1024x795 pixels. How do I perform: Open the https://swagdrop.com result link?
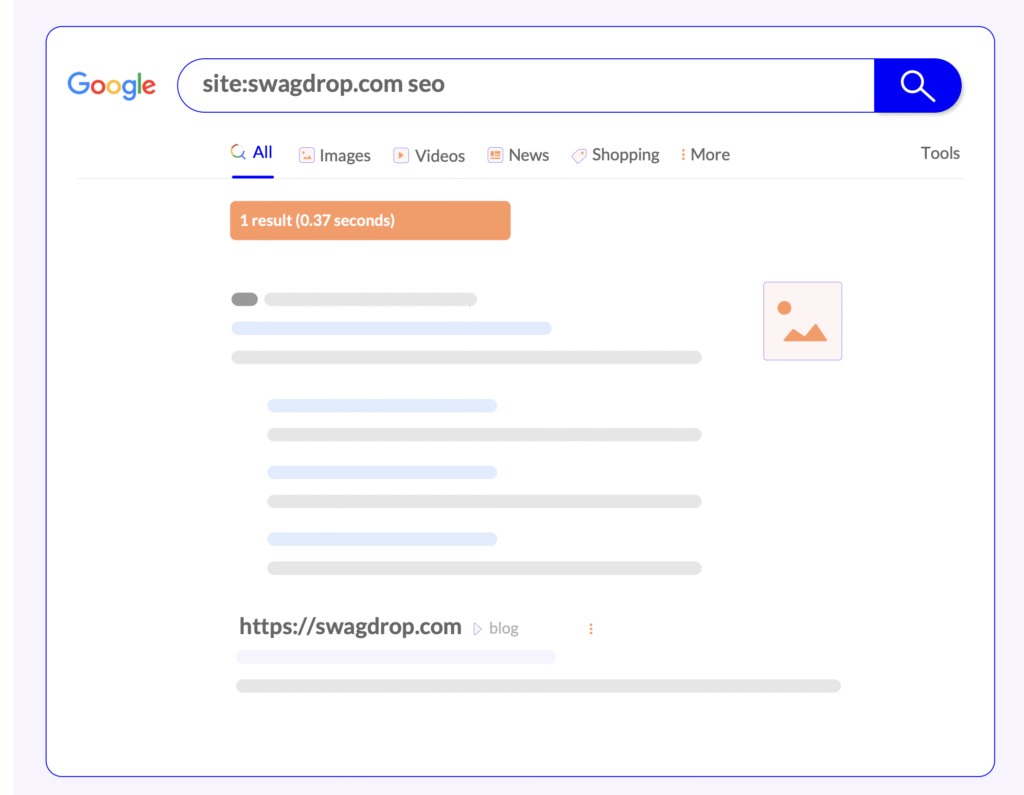(350, 627)
